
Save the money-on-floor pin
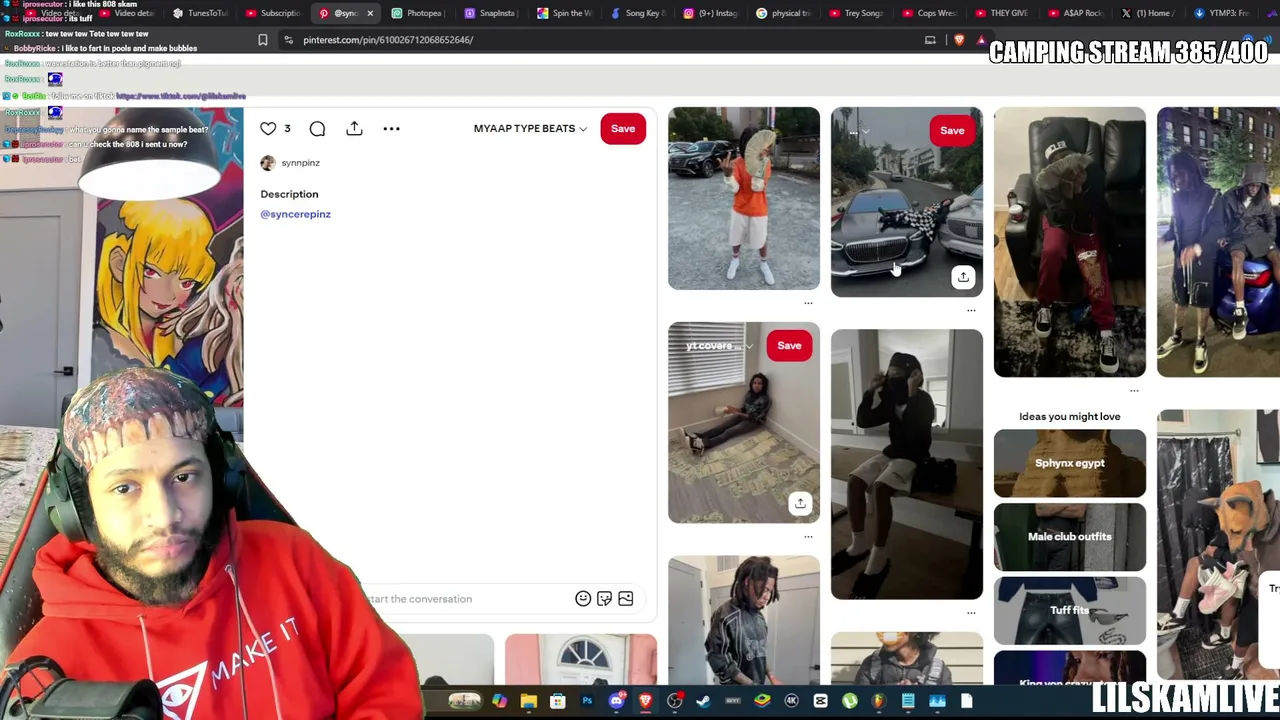point(789,346)
